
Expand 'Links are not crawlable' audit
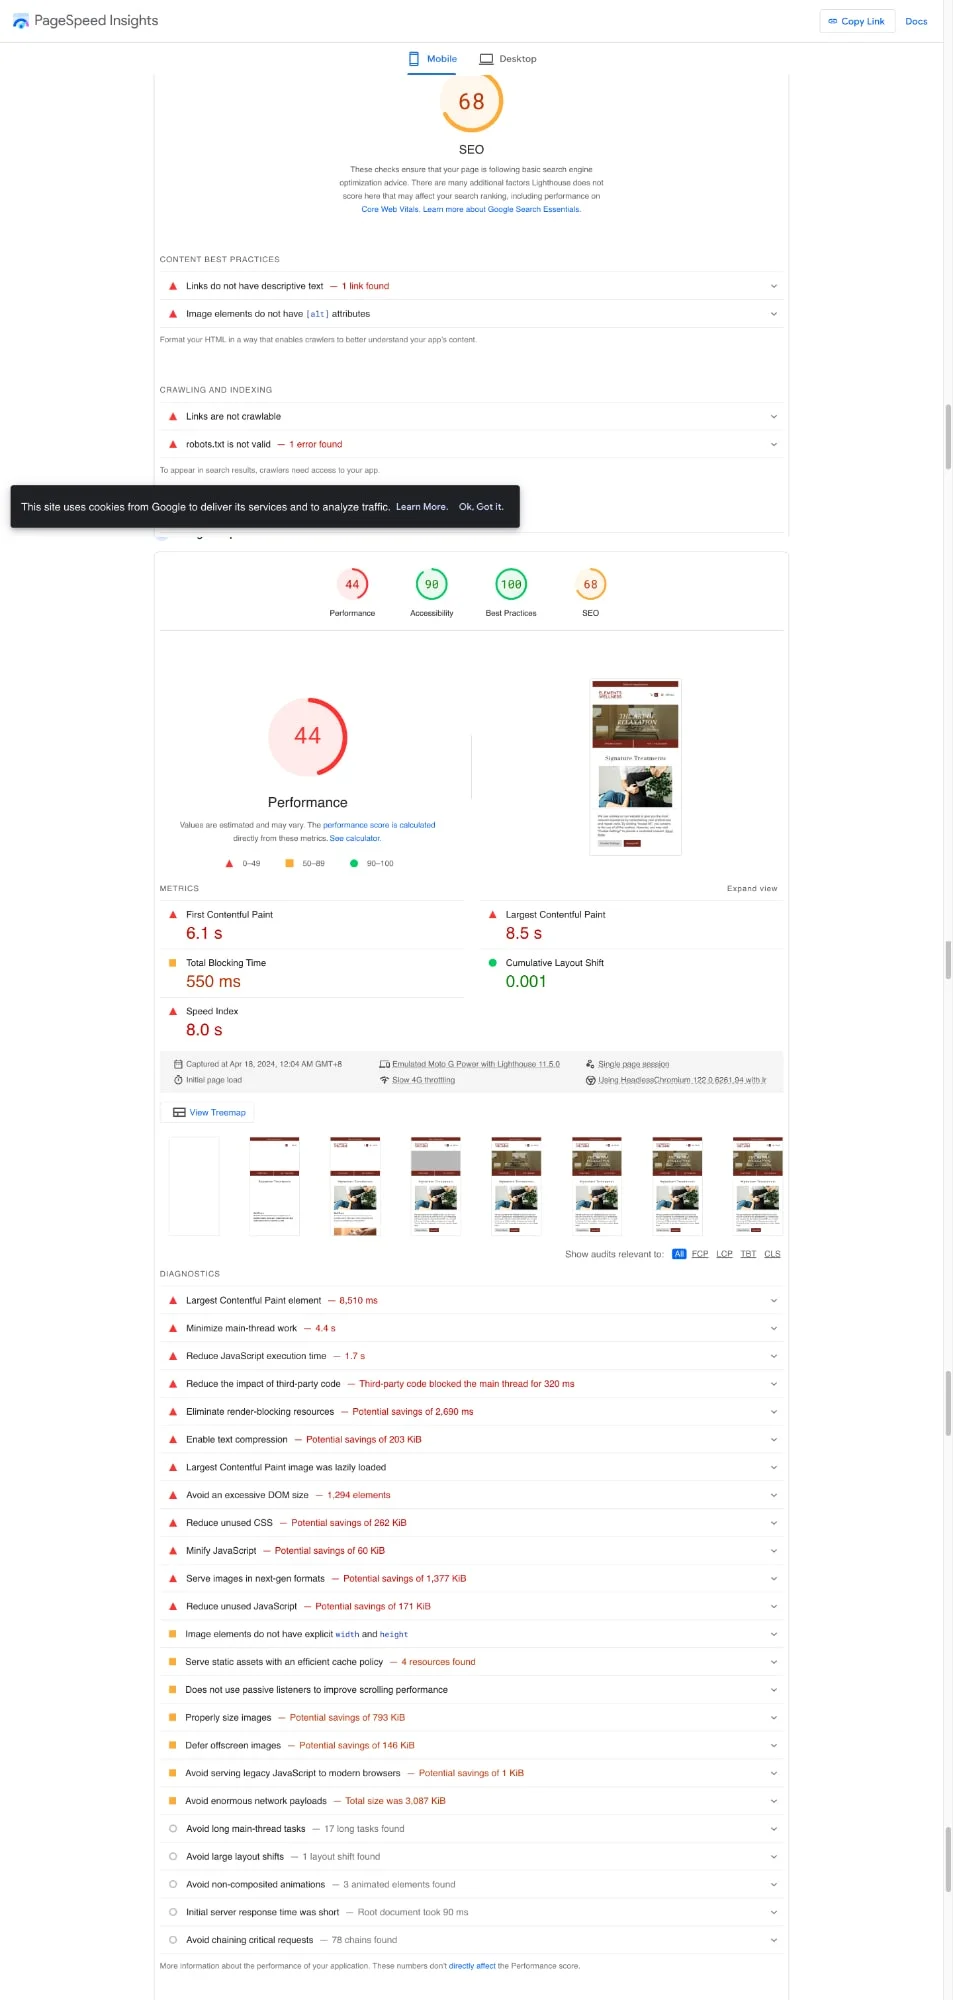pyautogui.click(x=471, y=416)
